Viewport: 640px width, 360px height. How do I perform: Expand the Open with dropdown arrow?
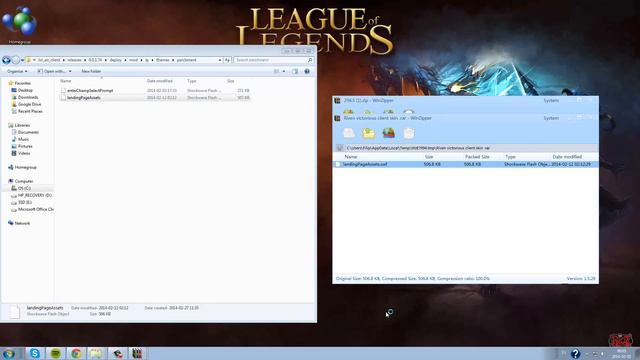70,71
